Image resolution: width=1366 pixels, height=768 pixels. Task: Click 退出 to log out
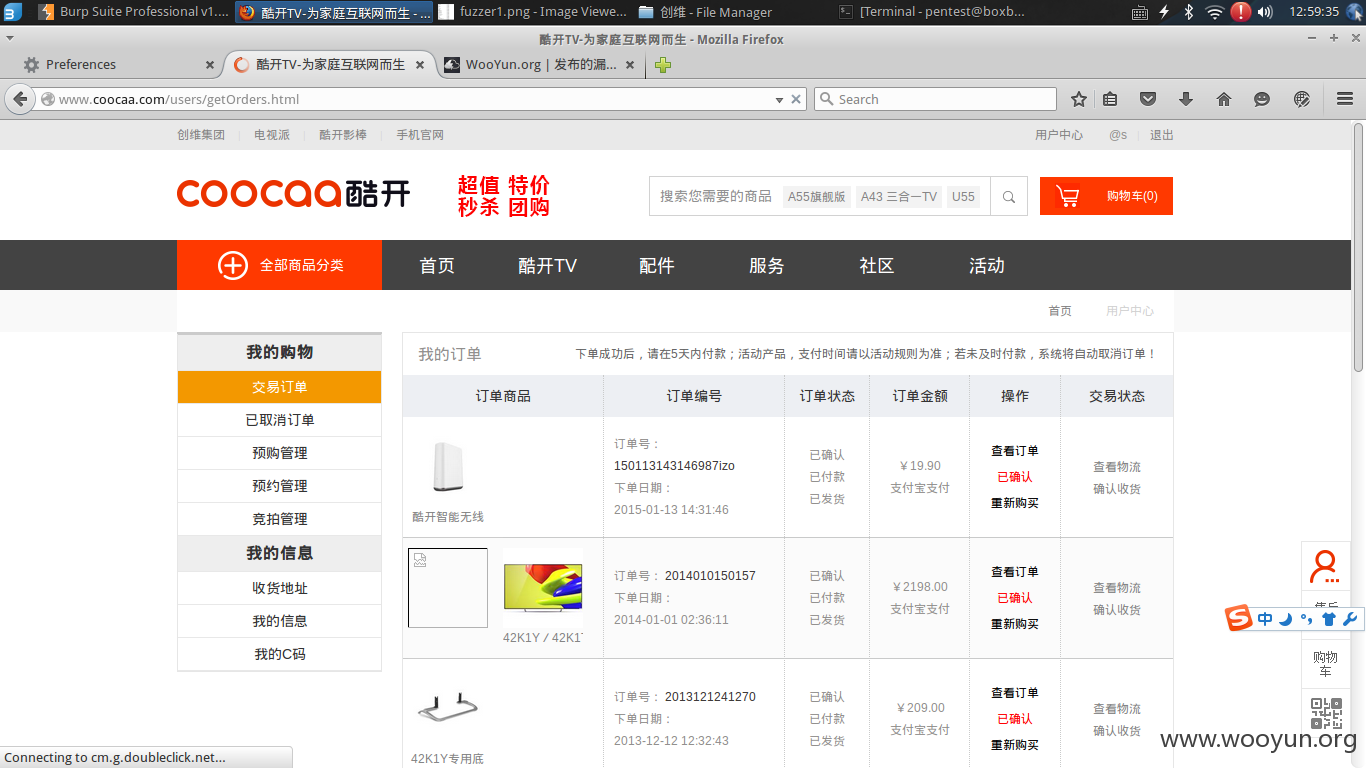1162,135
